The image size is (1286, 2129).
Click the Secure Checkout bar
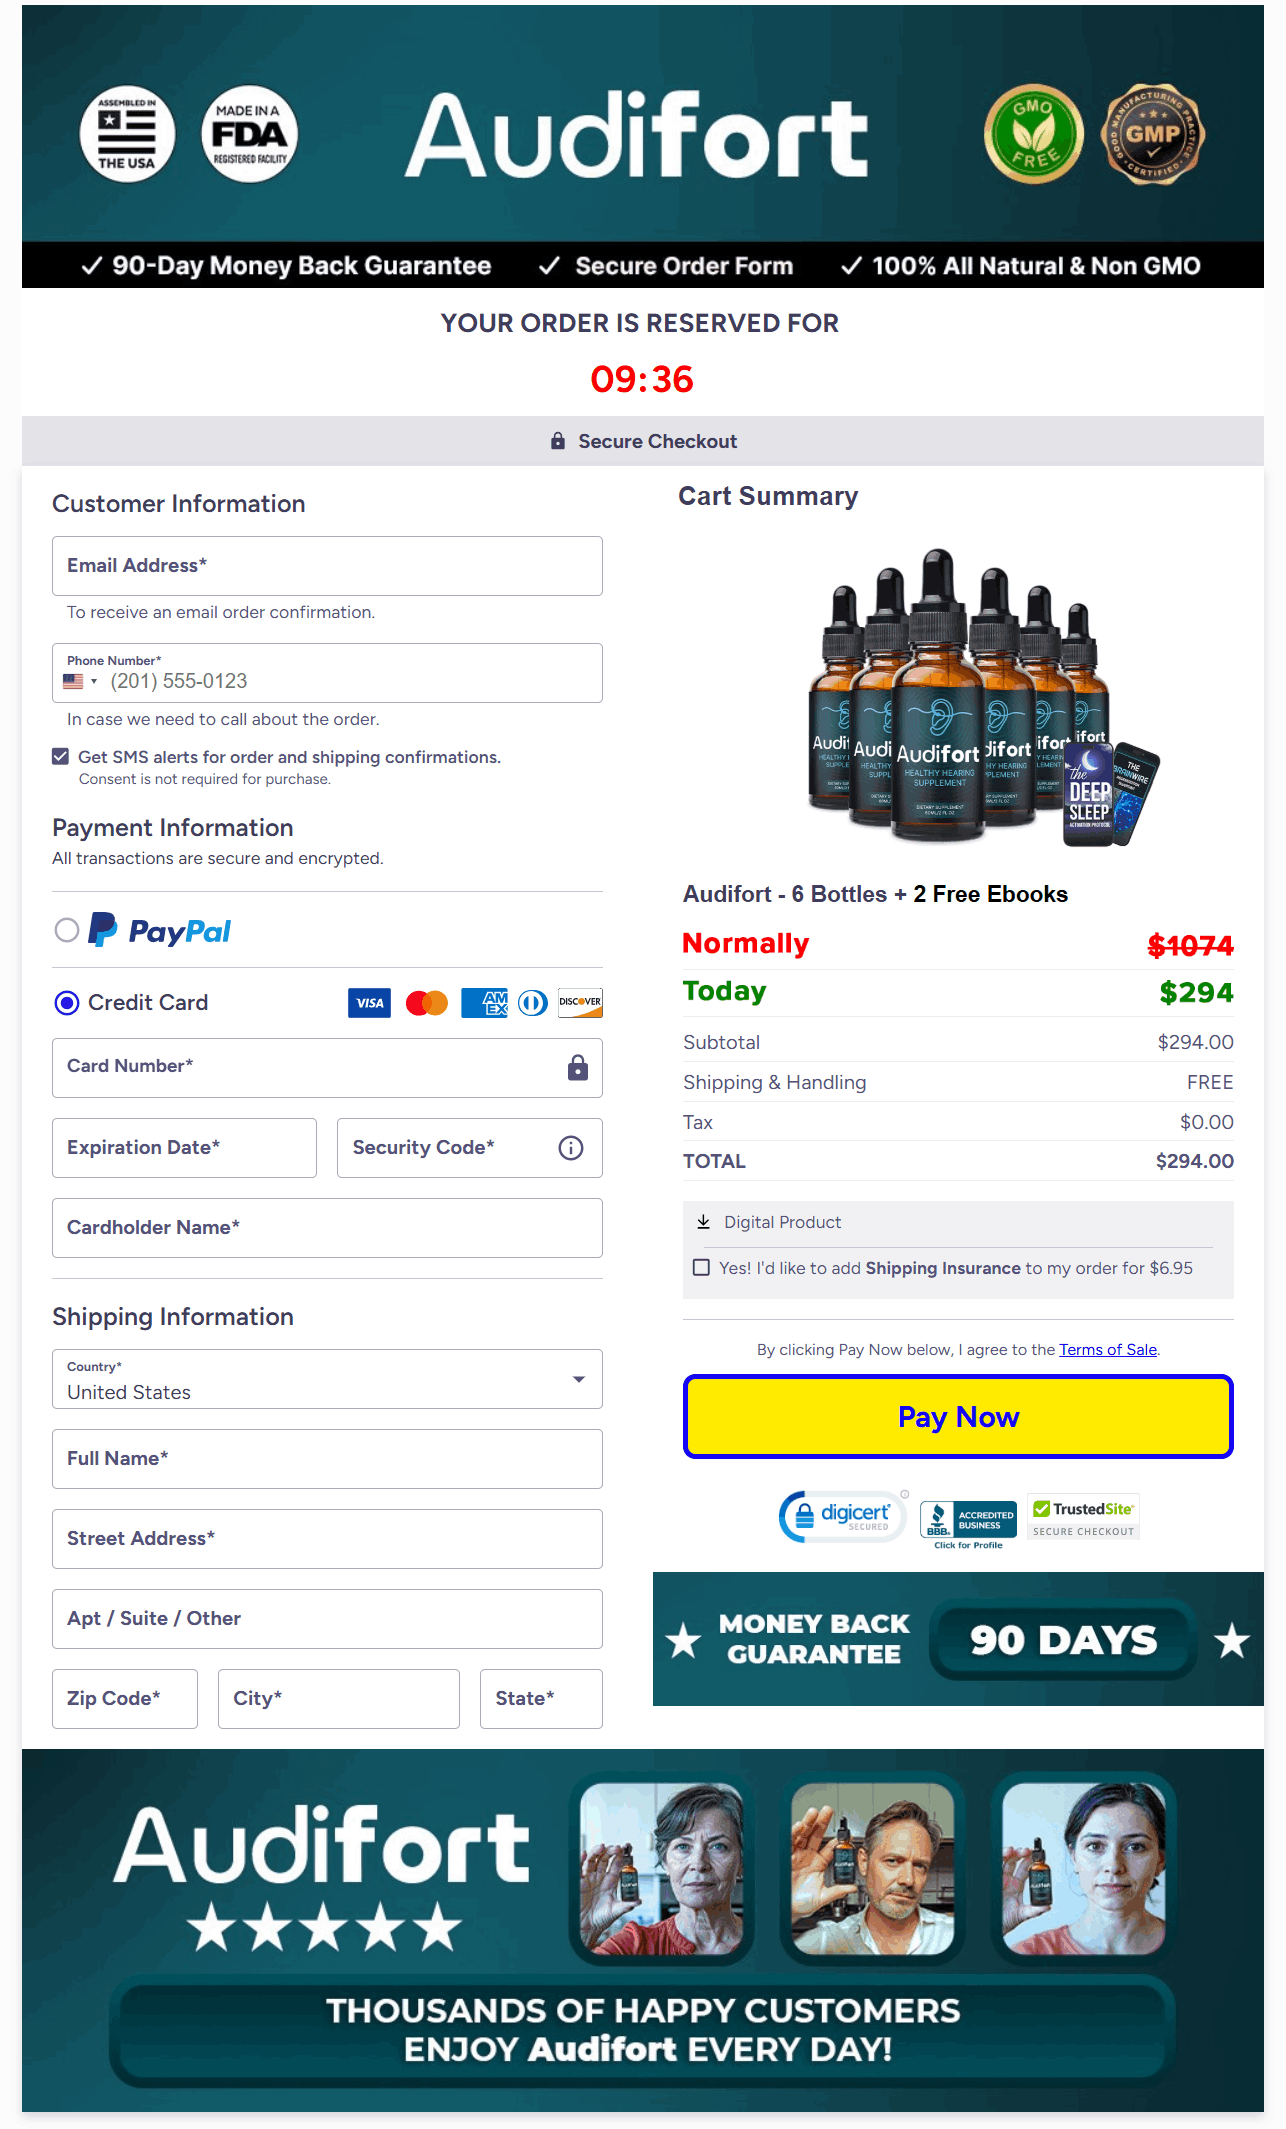(643, 441)
